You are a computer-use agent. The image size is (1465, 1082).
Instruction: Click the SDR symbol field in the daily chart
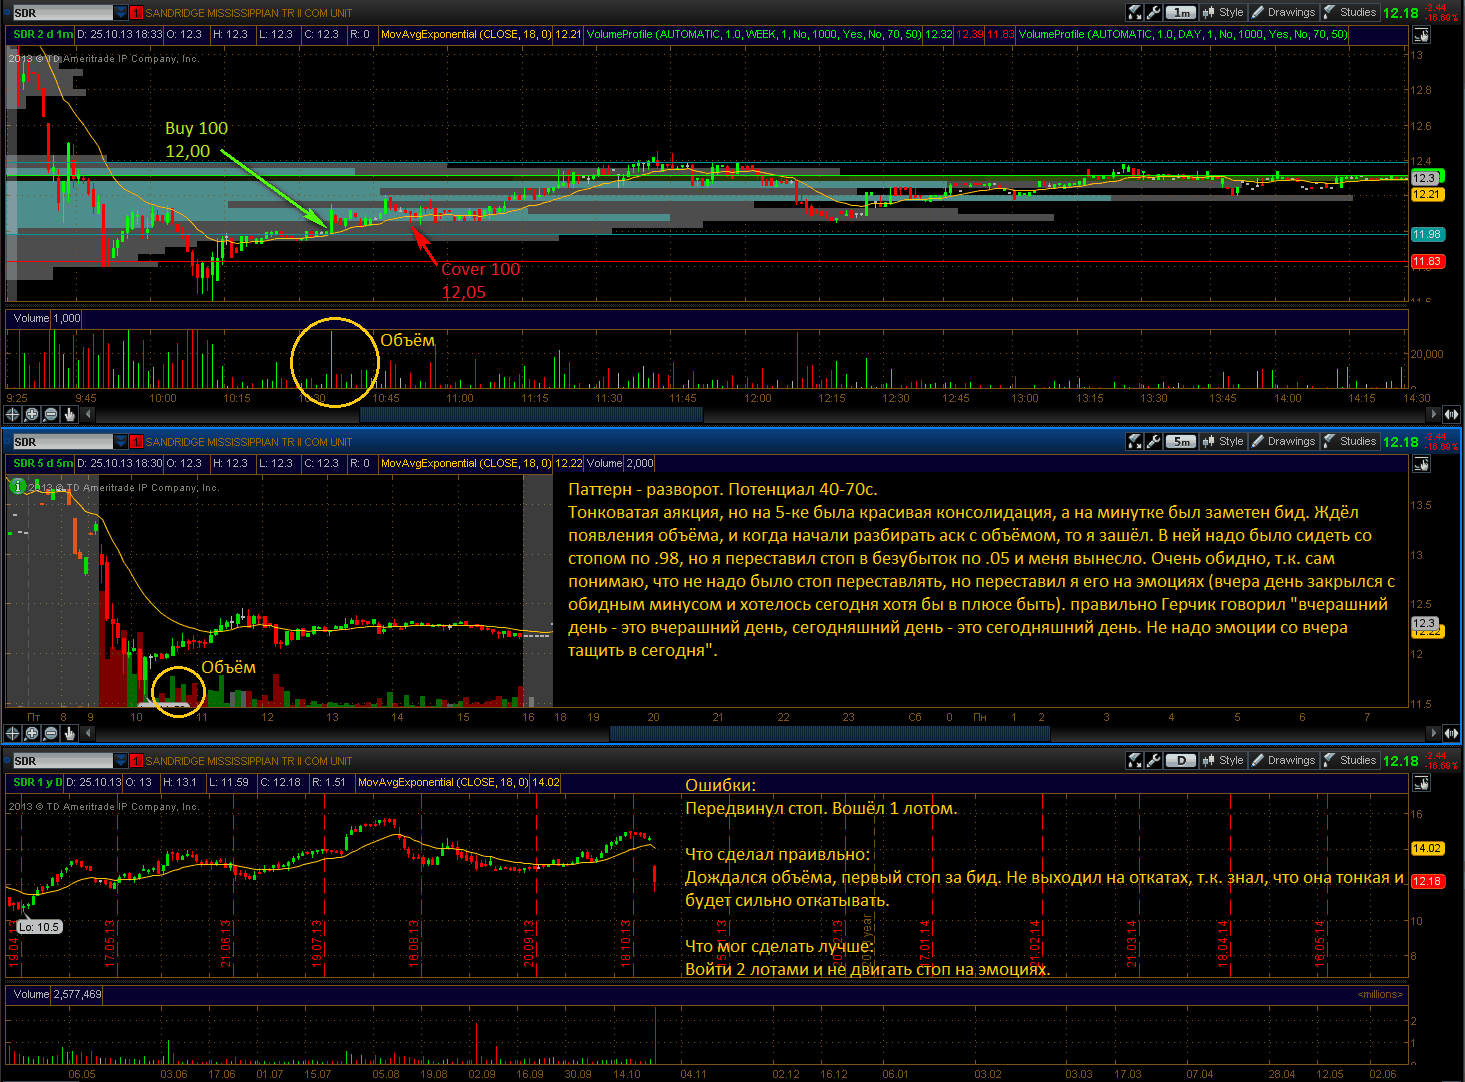62,760
